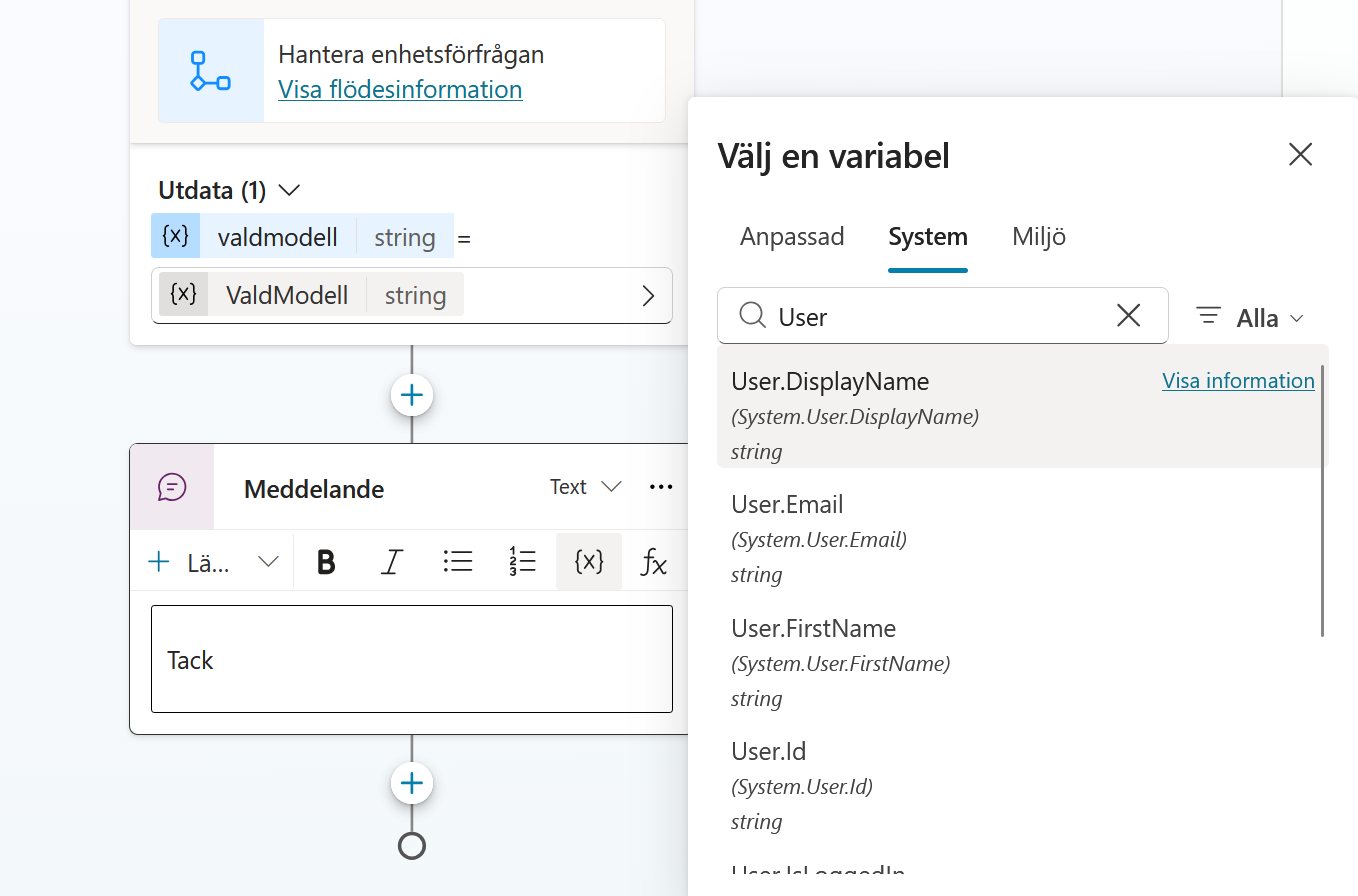Click the flow action icon beside Hantera enhetsförfrågan
Image resolution: width=1358 pixels, height=896 pixels.
[x=211, y=71]
